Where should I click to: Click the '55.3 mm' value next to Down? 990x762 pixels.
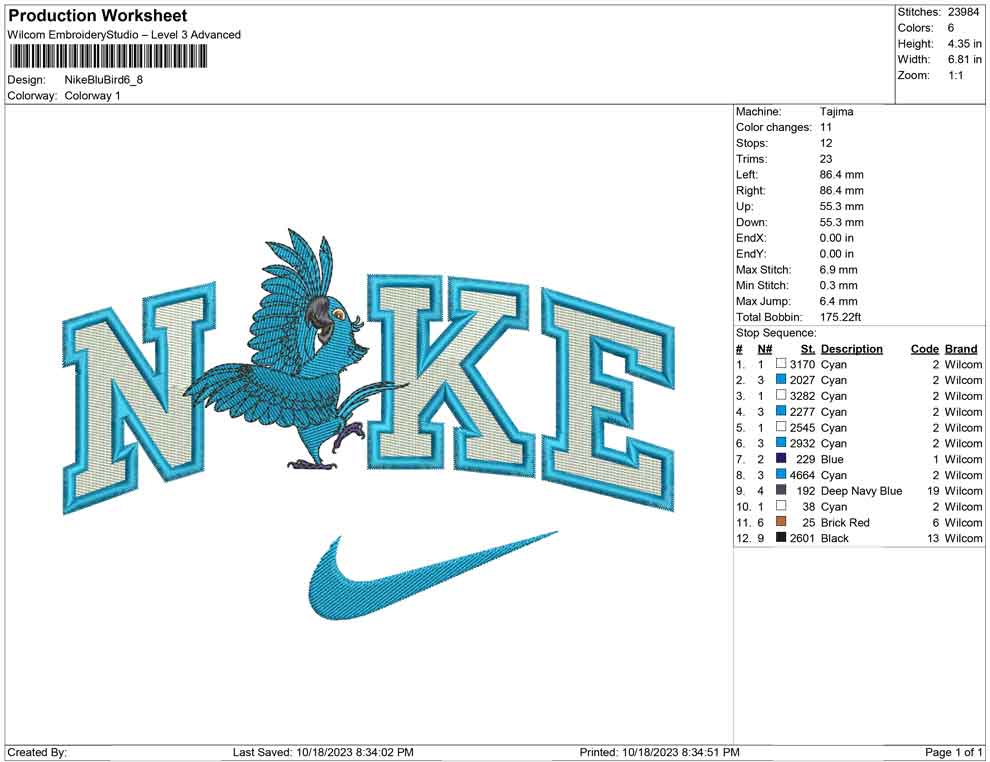click(x=842, y=222)
